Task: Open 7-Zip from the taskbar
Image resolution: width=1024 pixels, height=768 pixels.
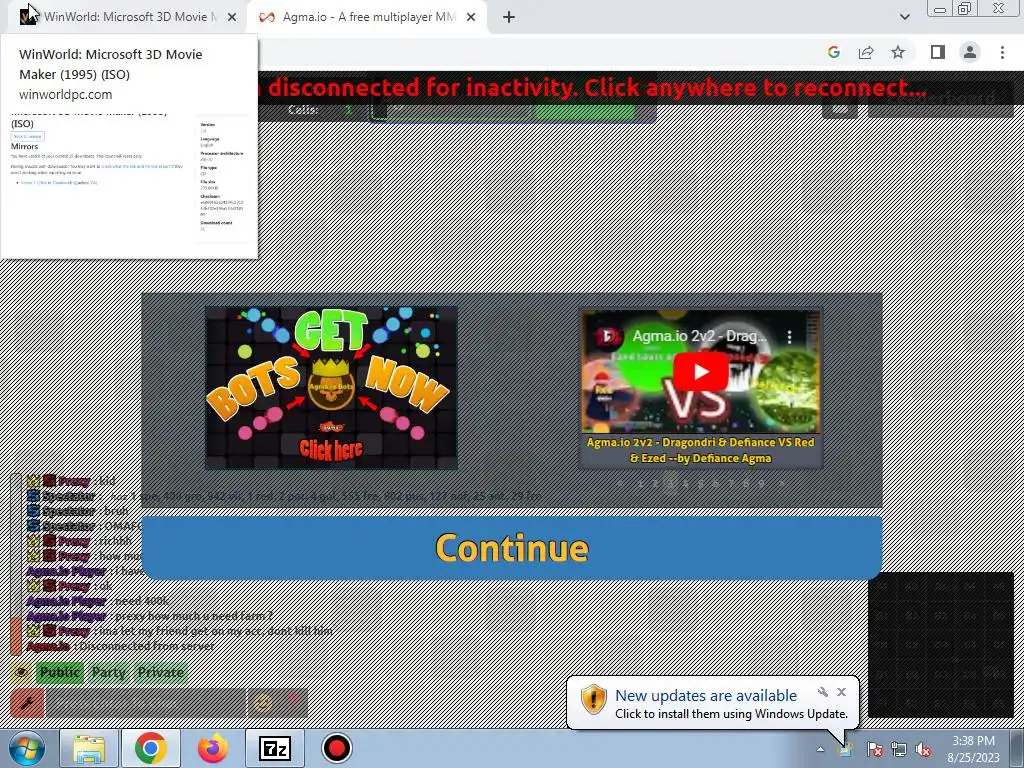Action: (x=275, y=748)
